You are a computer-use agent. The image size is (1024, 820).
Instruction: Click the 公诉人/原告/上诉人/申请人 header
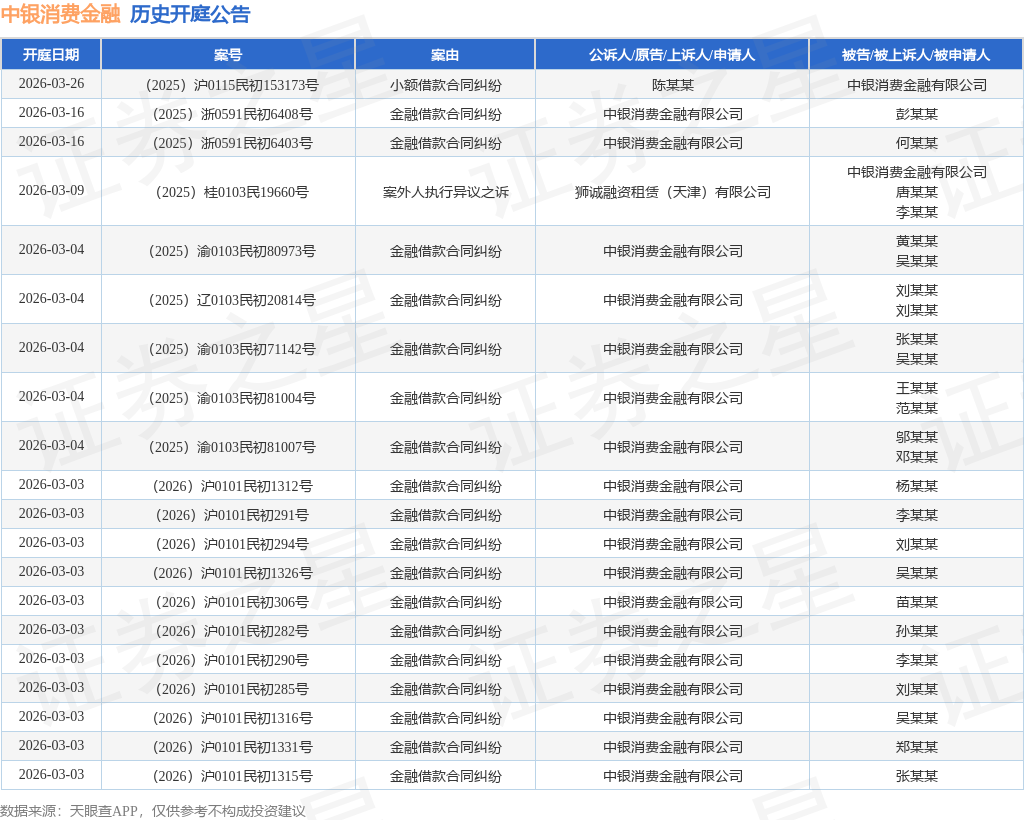click(x=672, y=55)
